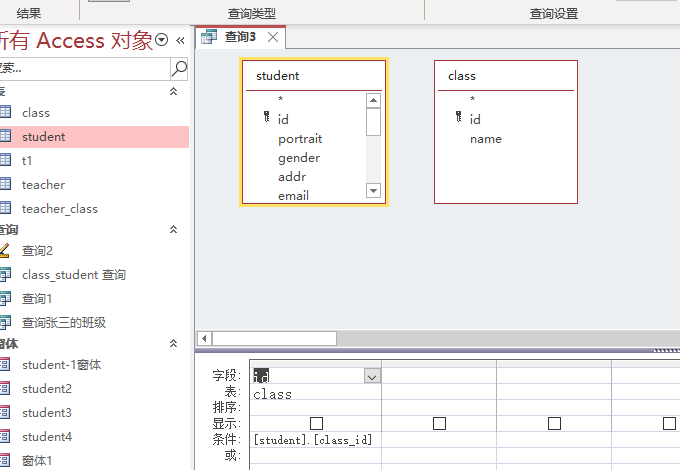The image size is (680, 470).
Task: Select teacher_class table name in navigation list
Action: (60, 209)
